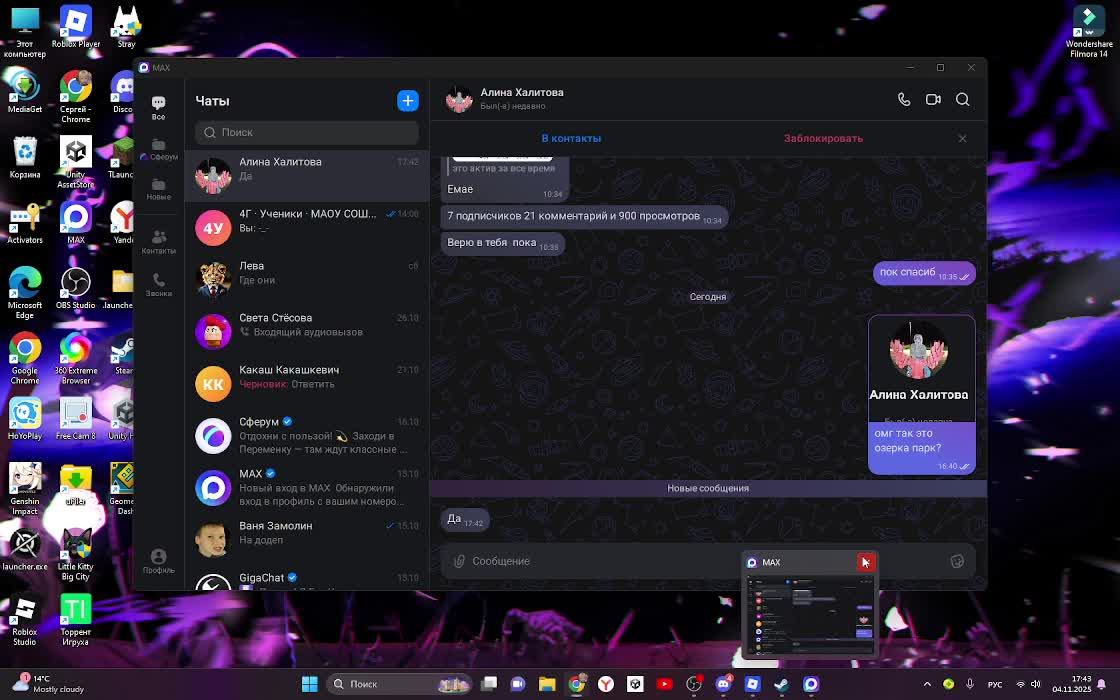Open the Windows Start menu
The width and height of the screenshot is (1120, 700).
coord(309,684)
